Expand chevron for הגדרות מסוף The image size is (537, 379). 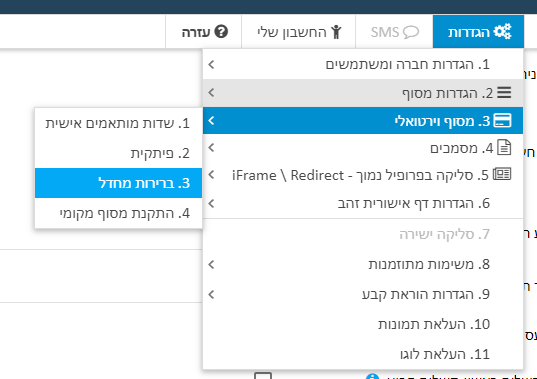coord(211,92)
